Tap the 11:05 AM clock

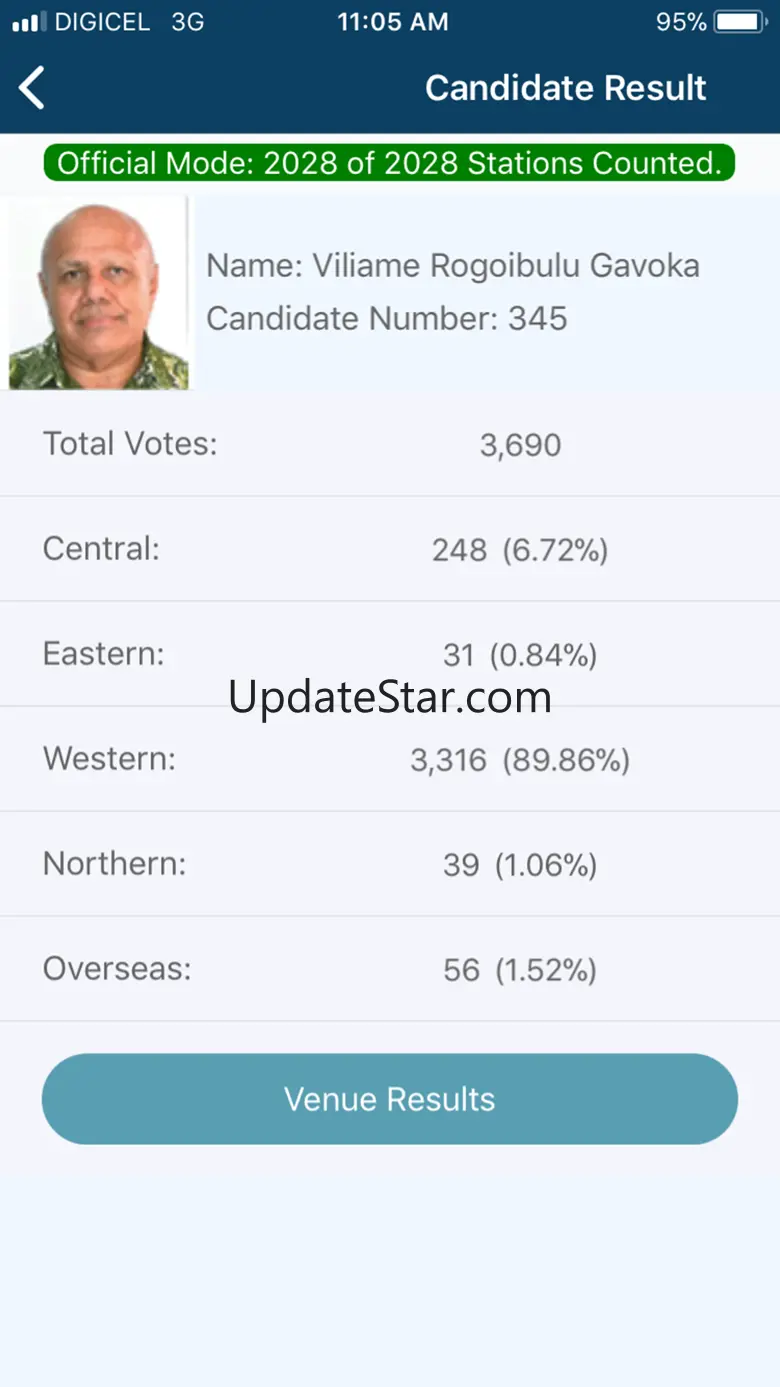point(392,22)
